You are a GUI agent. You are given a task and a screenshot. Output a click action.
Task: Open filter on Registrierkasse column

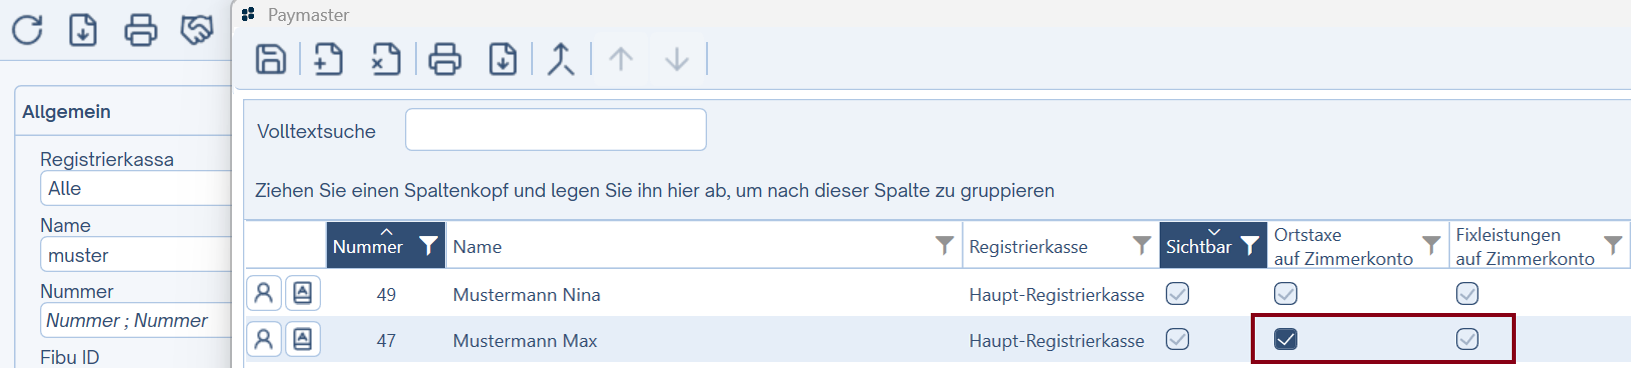pos(1141,245)
